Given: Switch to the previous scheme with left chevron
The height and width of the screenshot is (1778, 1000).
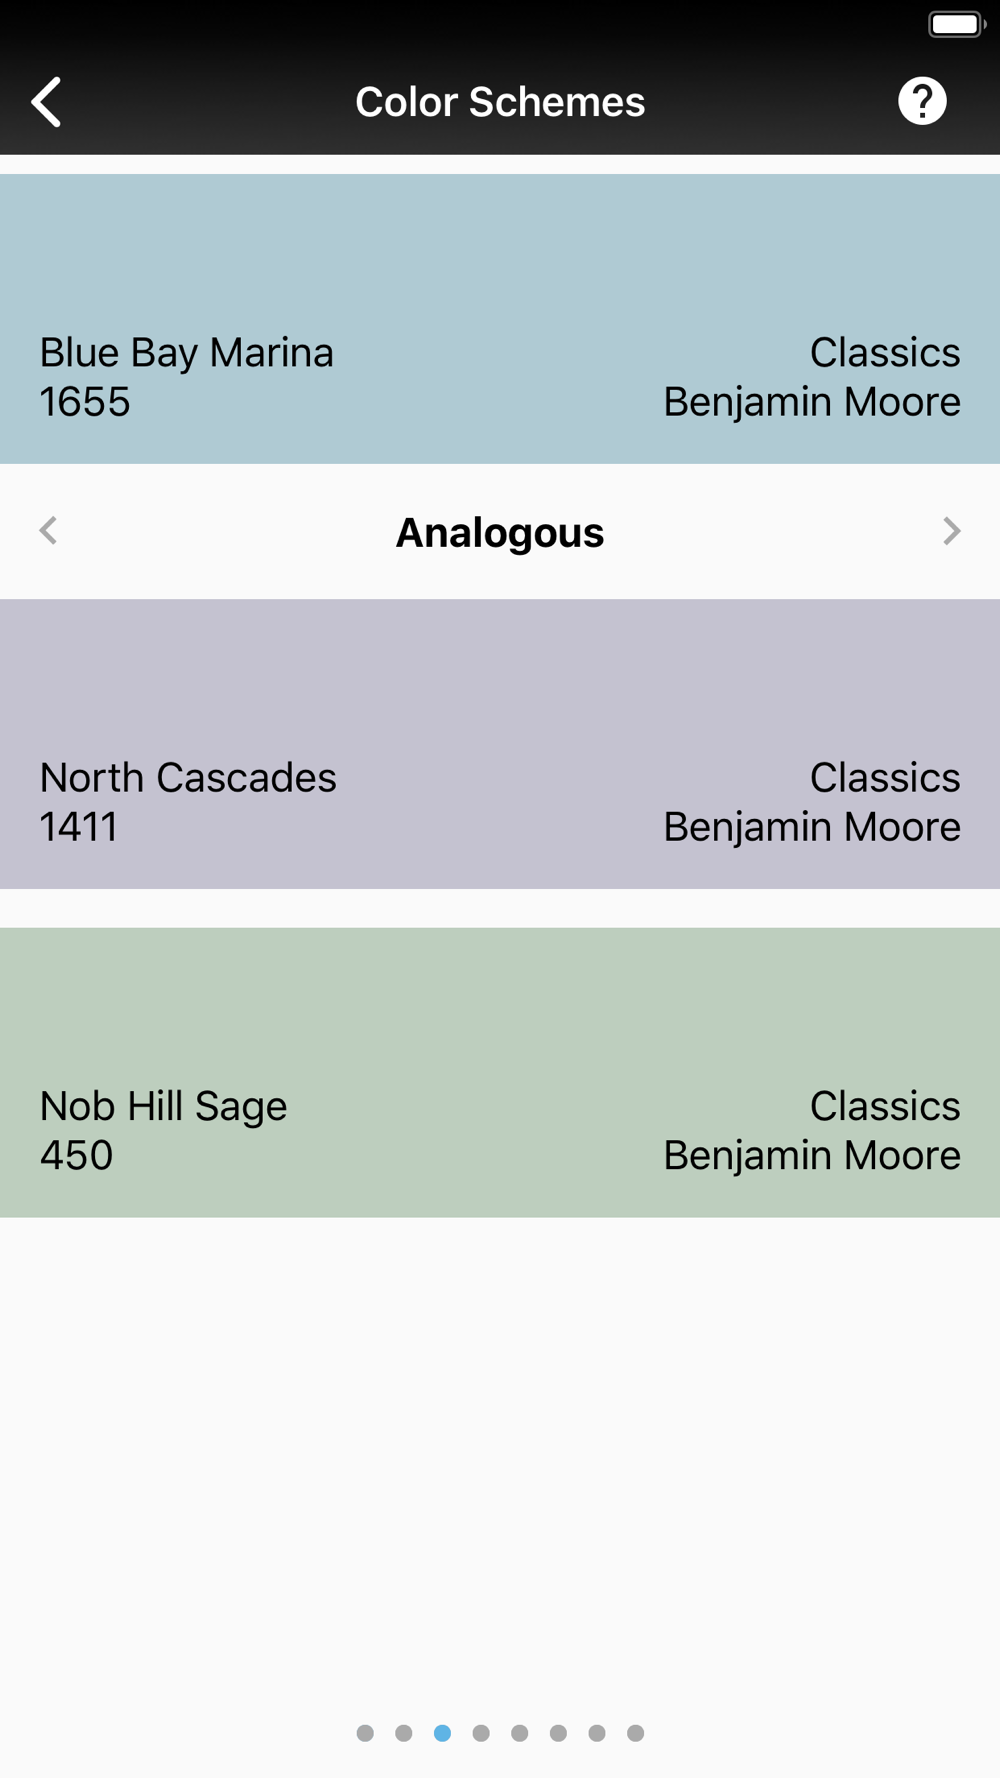Looking at the screenshot, I should coord(48,531).
